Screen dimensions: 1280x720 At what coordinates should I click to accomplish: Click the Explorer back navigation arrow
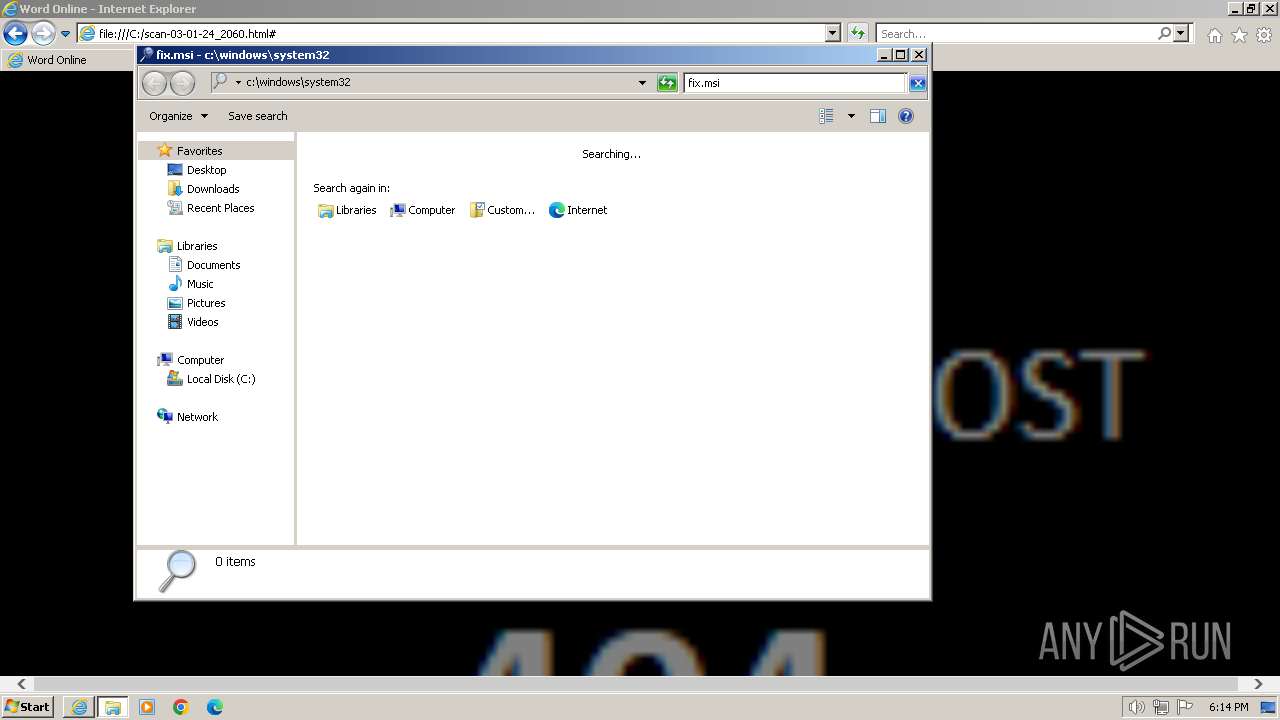point(154,83)
